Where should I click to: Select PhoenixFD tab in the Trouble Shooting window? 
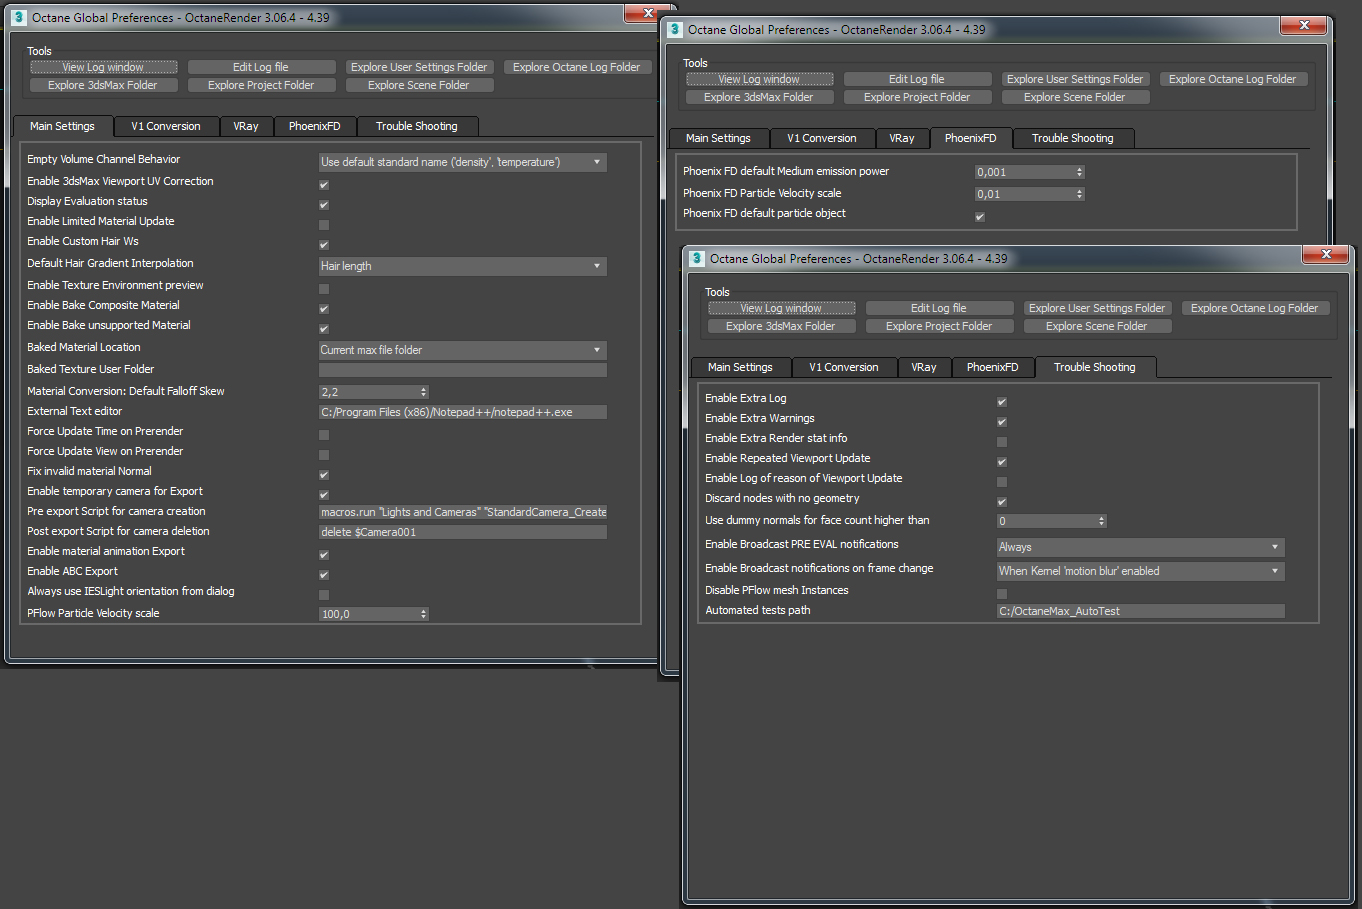(993, 367)
